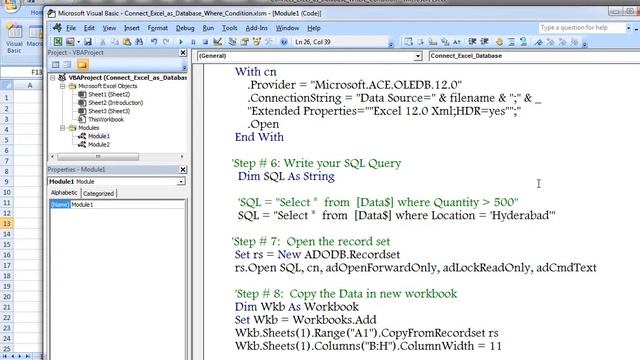This screenshot has height=360, width=640.
Task: Open the File menu
Action: click(71, 28)
